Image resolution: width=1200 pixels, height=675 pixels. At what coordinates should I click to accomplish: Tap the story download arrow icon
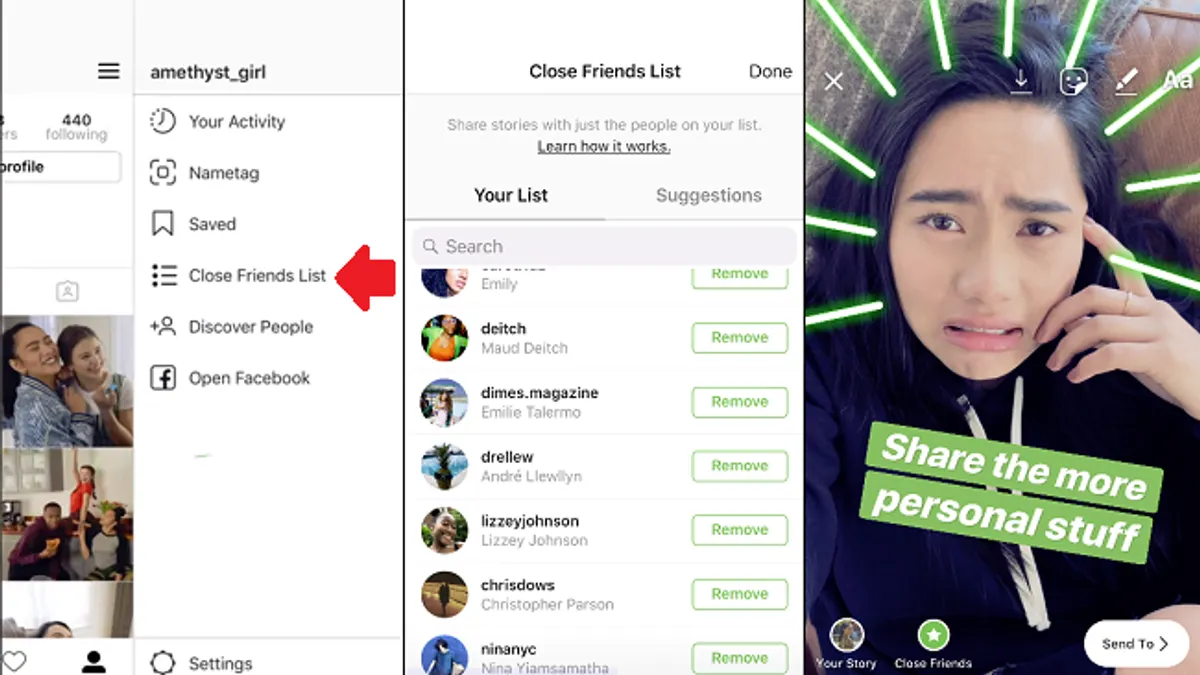tap(1020, 82)
